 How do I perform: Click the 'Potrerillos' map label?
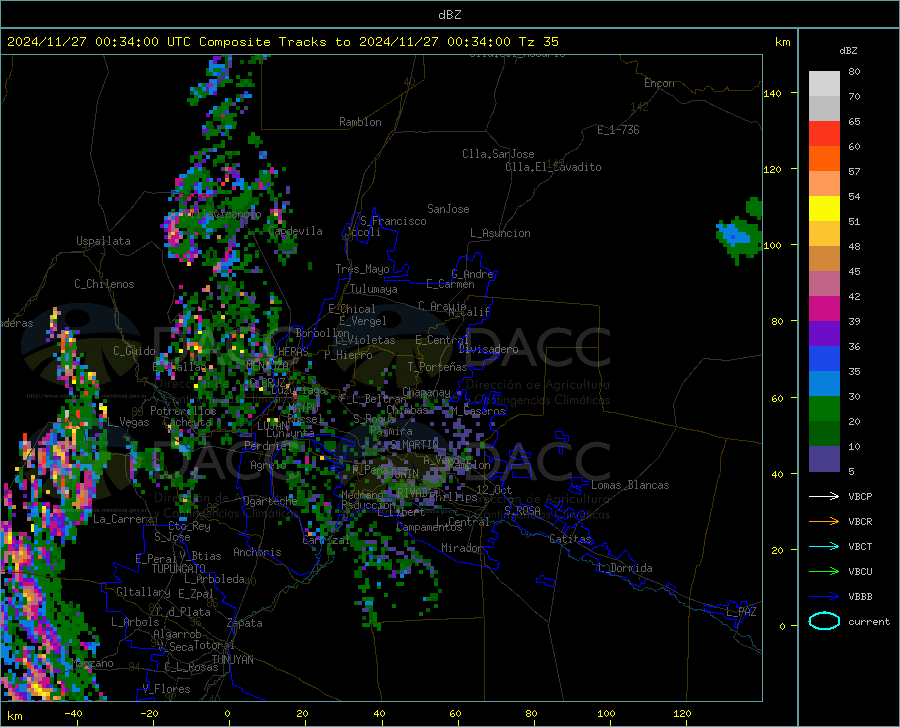click(x=183, y=411)
